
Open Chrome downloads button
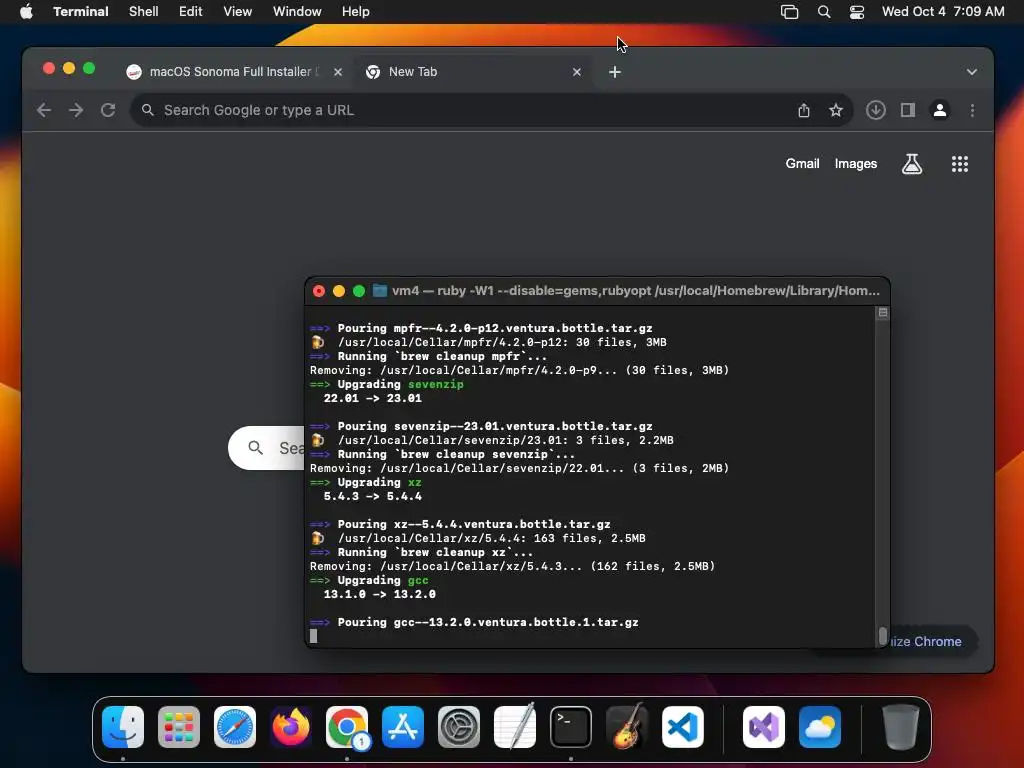pyautogui.click(x=876, y=110)
